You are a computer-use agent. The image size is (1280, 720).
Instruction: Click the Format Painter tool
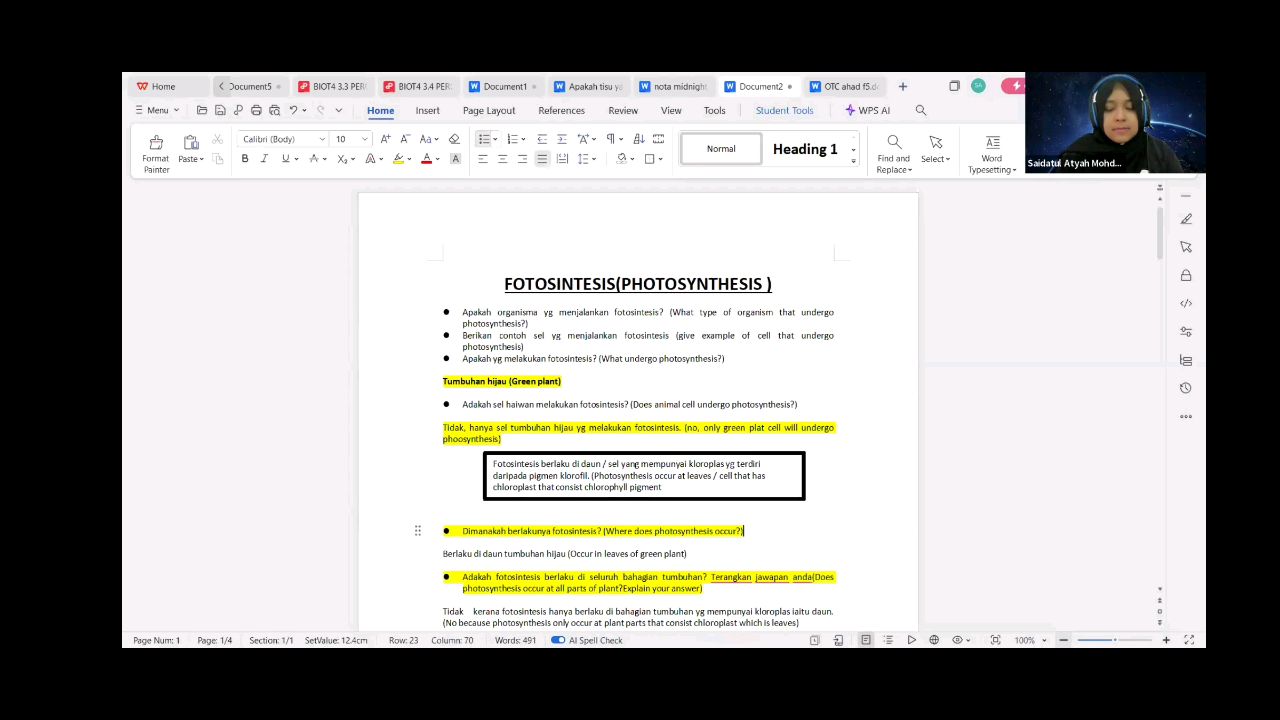[x=156, y=154]
